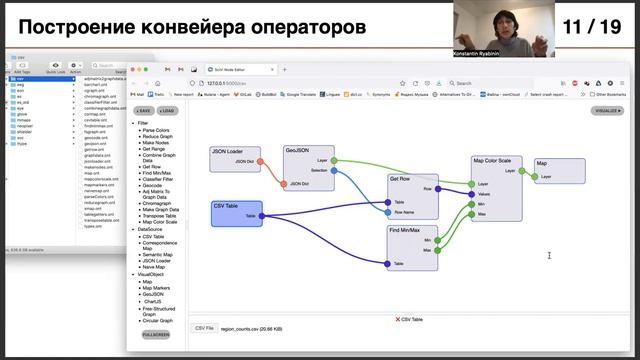
Task: Select the JSON Loader node title
Action: (x=227, y=151)
